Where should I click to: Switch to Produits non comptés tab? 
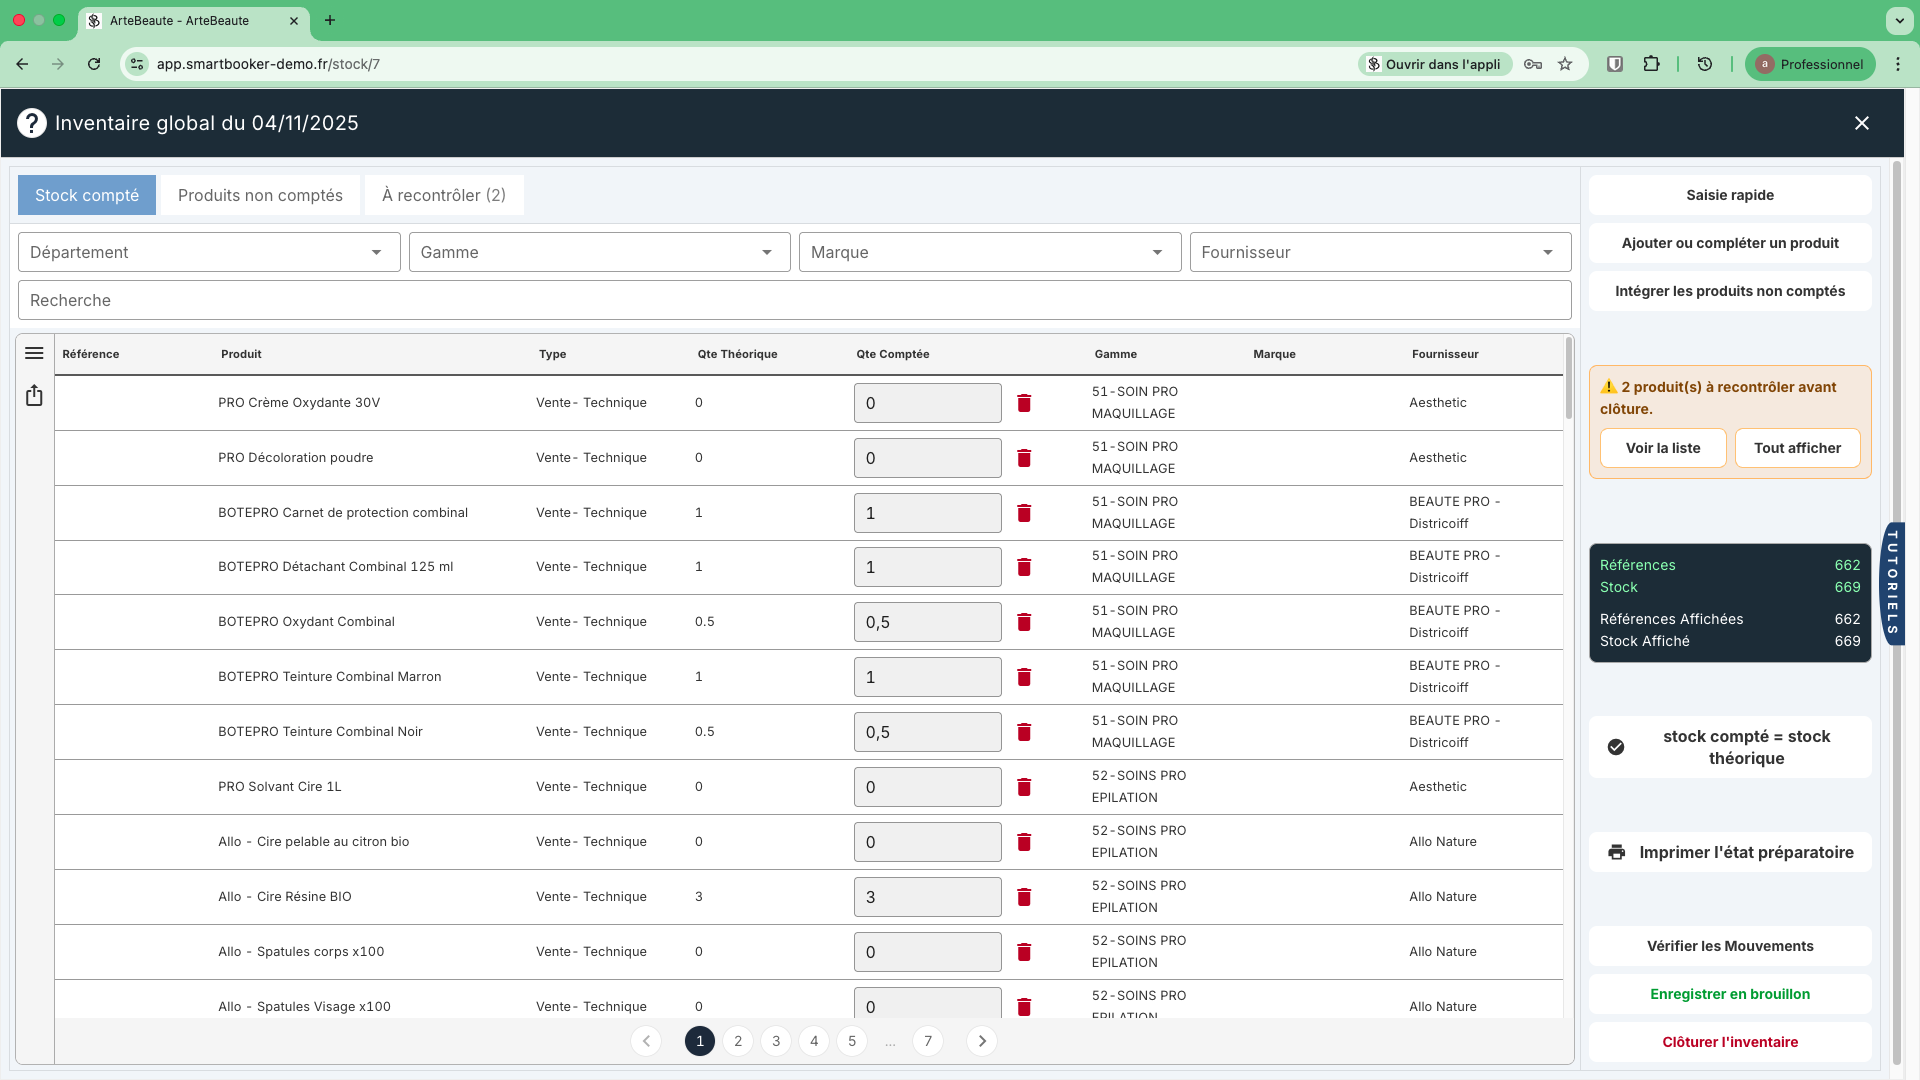[260, 195]
